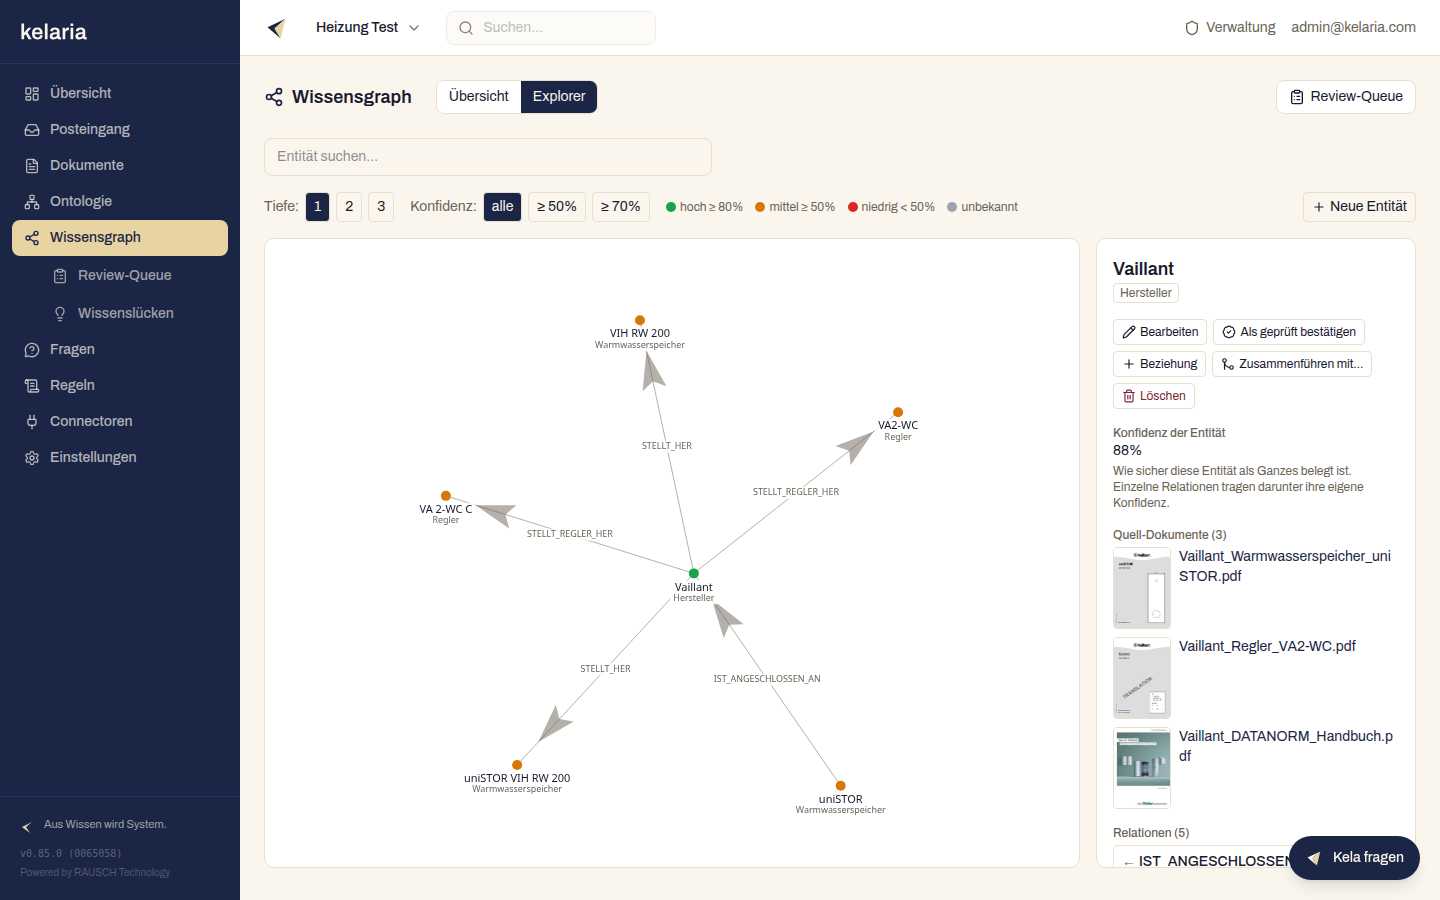
Task: Click the paper-plane logo icon in top bar
Action: (x=277, y=28)
